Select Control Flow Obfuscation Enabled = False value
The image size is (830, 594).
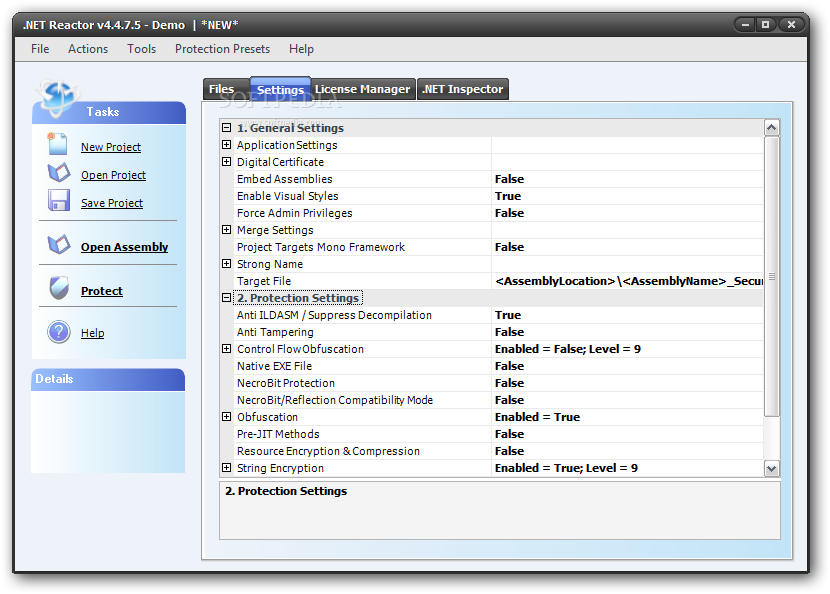pos(628,349)
